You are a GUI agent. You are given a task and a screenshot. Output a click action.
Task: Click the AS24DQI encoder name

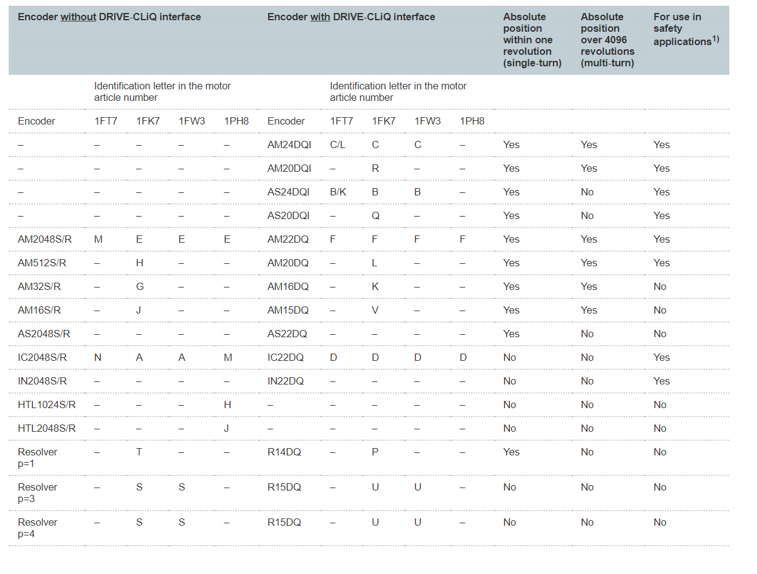pyautogui.click(x=288, y=192)
